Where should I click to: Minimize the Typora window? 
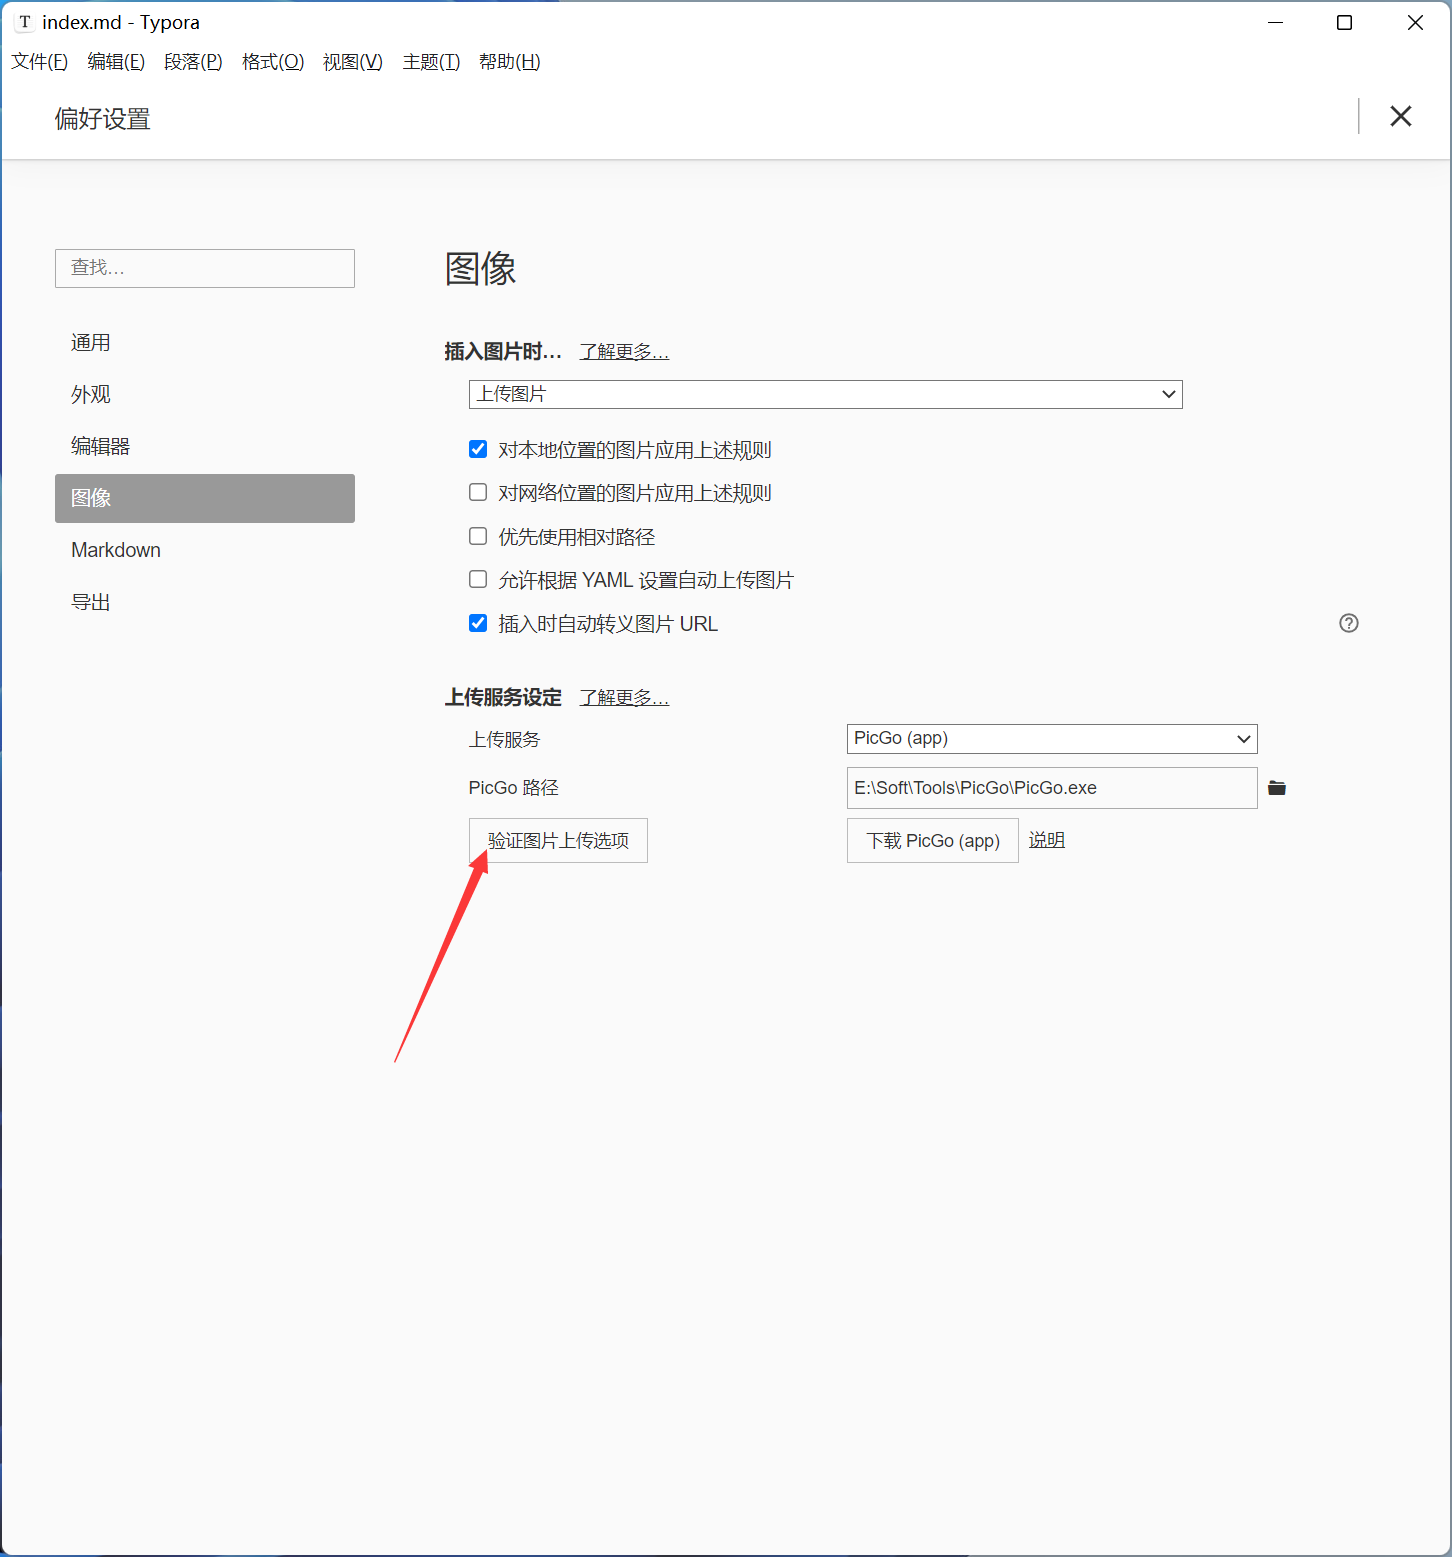tap(1275, 22)
